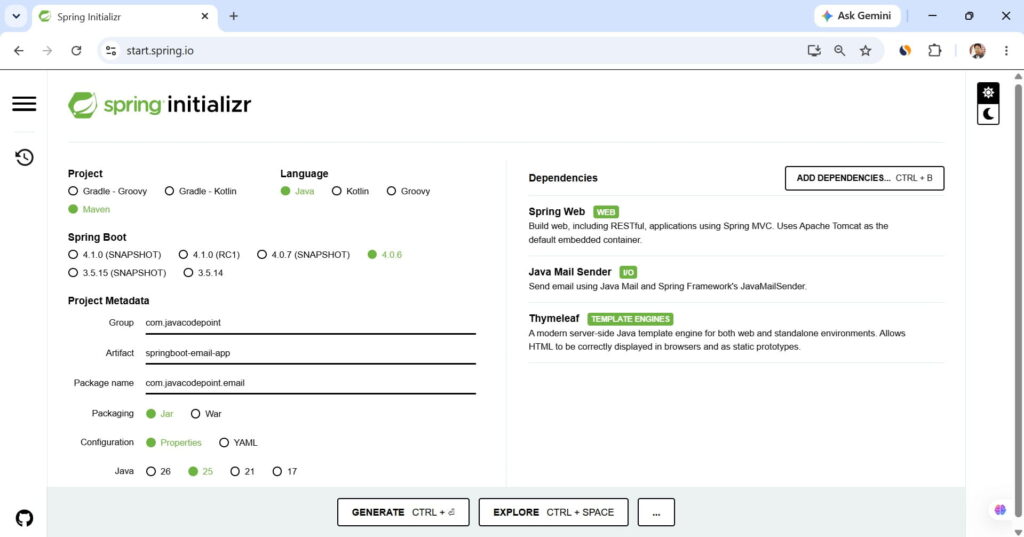The width and height of the screenshot is (1024, 537).
Task: Close the Spring Initializr tab
Action: [204, 16]
